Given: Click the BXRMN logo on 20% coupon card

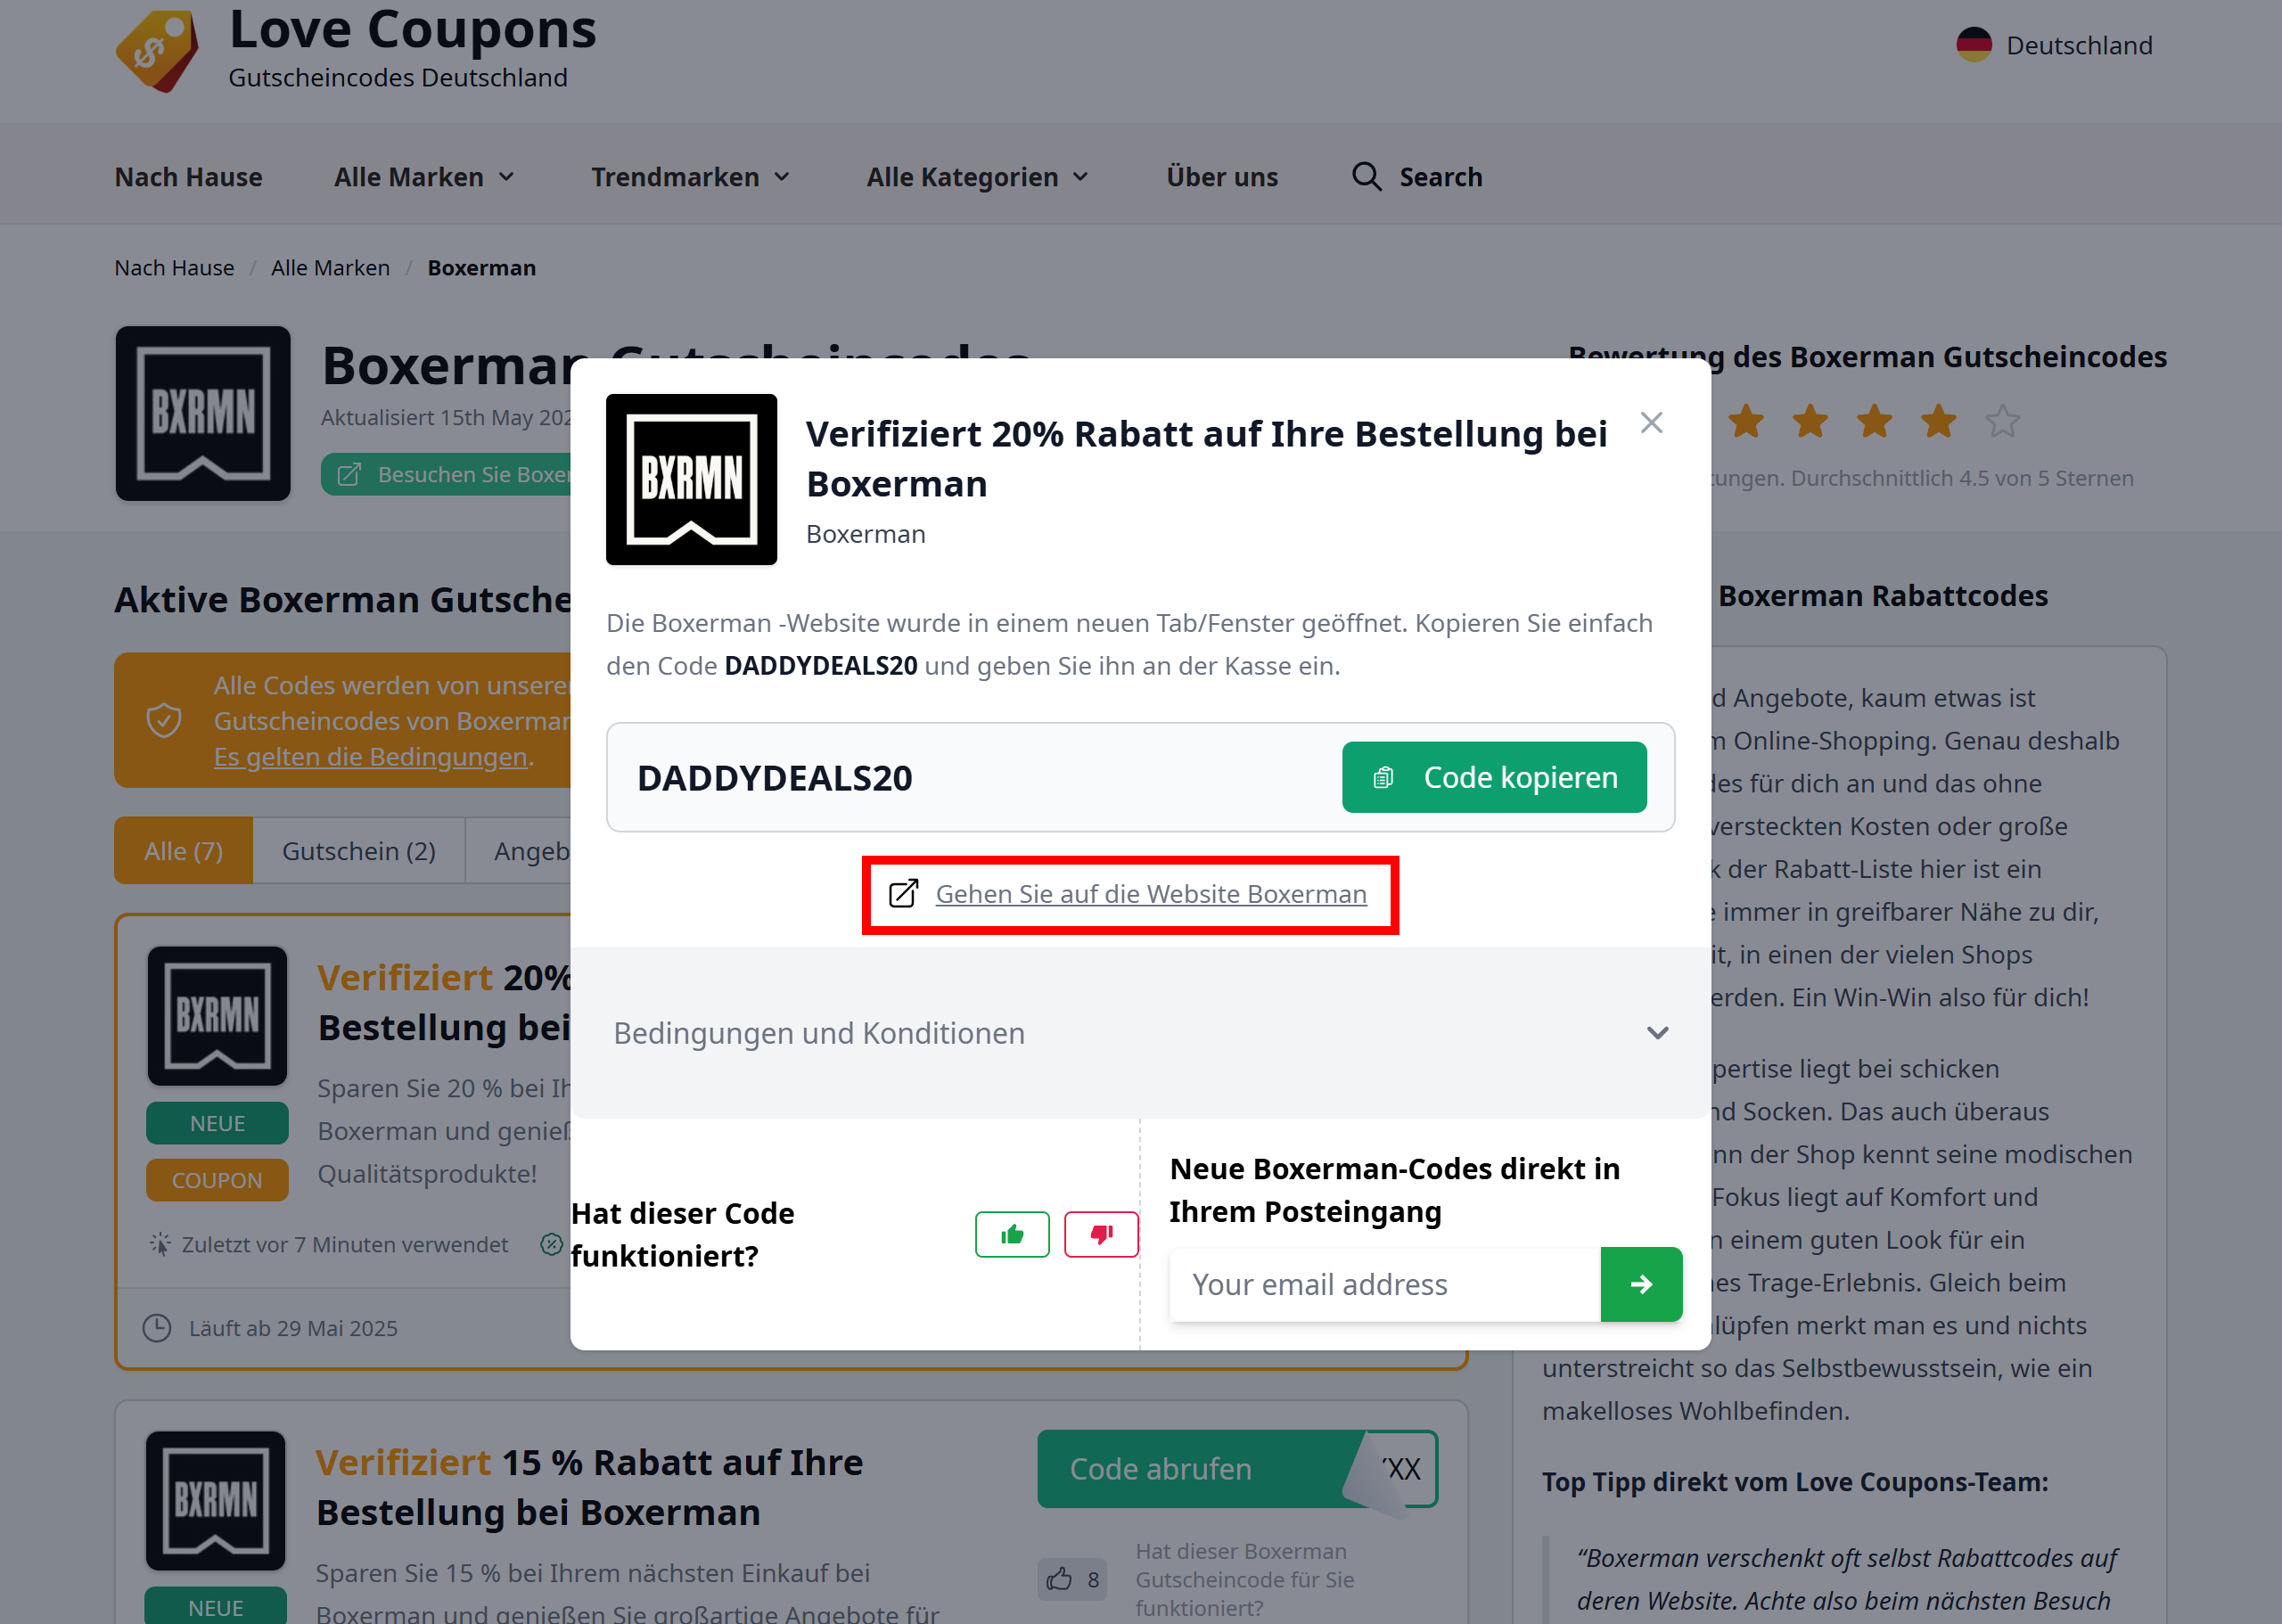Looking at the screenshot, I should click(217, 1015).
